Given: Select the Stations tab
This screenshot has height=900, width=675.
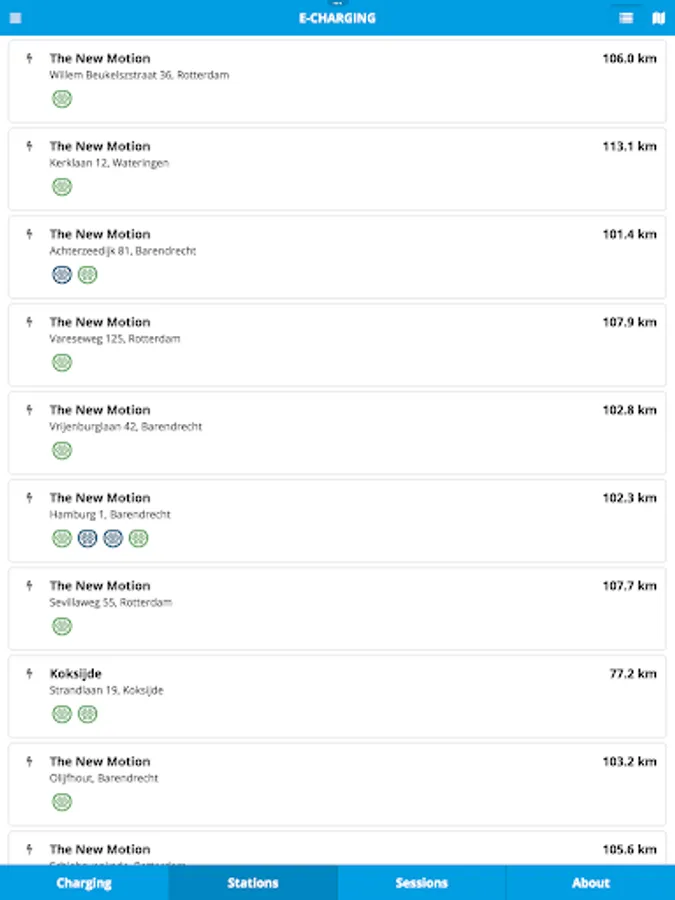Looking at the screenshot, I should tap(253, 883).
